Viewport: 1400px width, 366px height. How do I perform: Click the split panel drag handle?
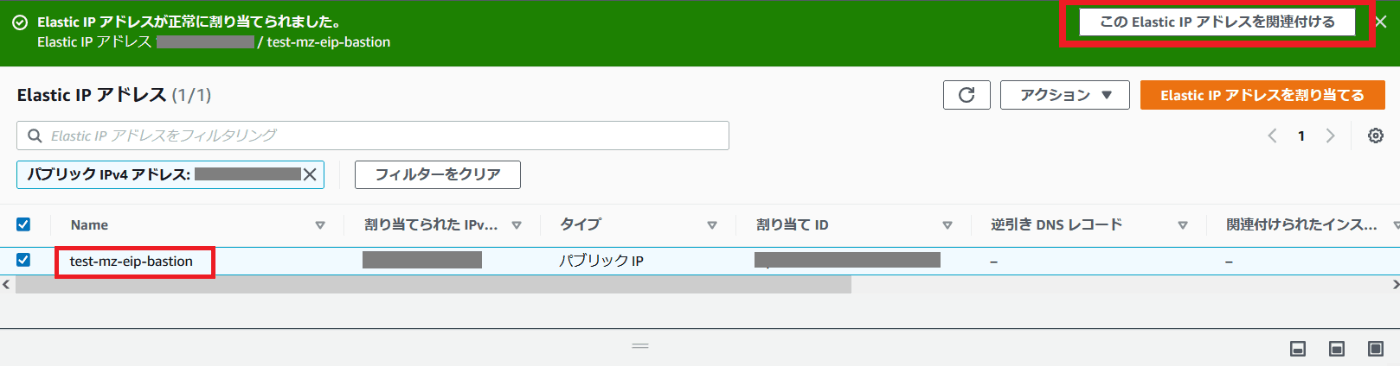coord(640,346)
